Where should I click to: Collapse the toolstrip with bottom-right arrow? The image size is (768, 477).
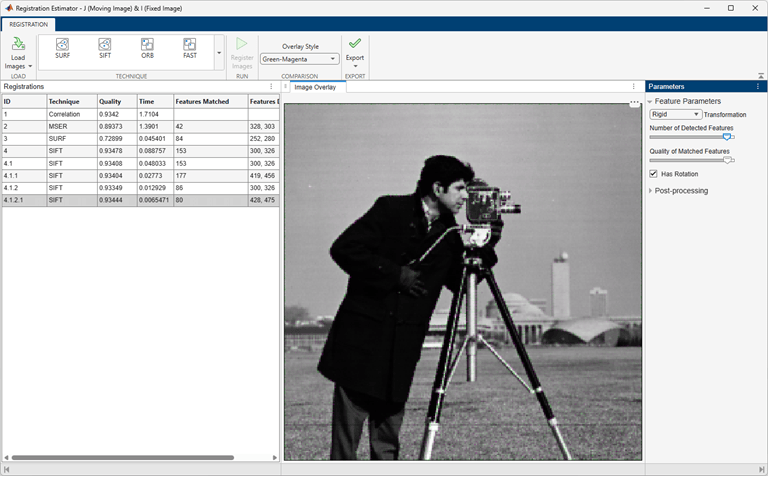(761, 76)
